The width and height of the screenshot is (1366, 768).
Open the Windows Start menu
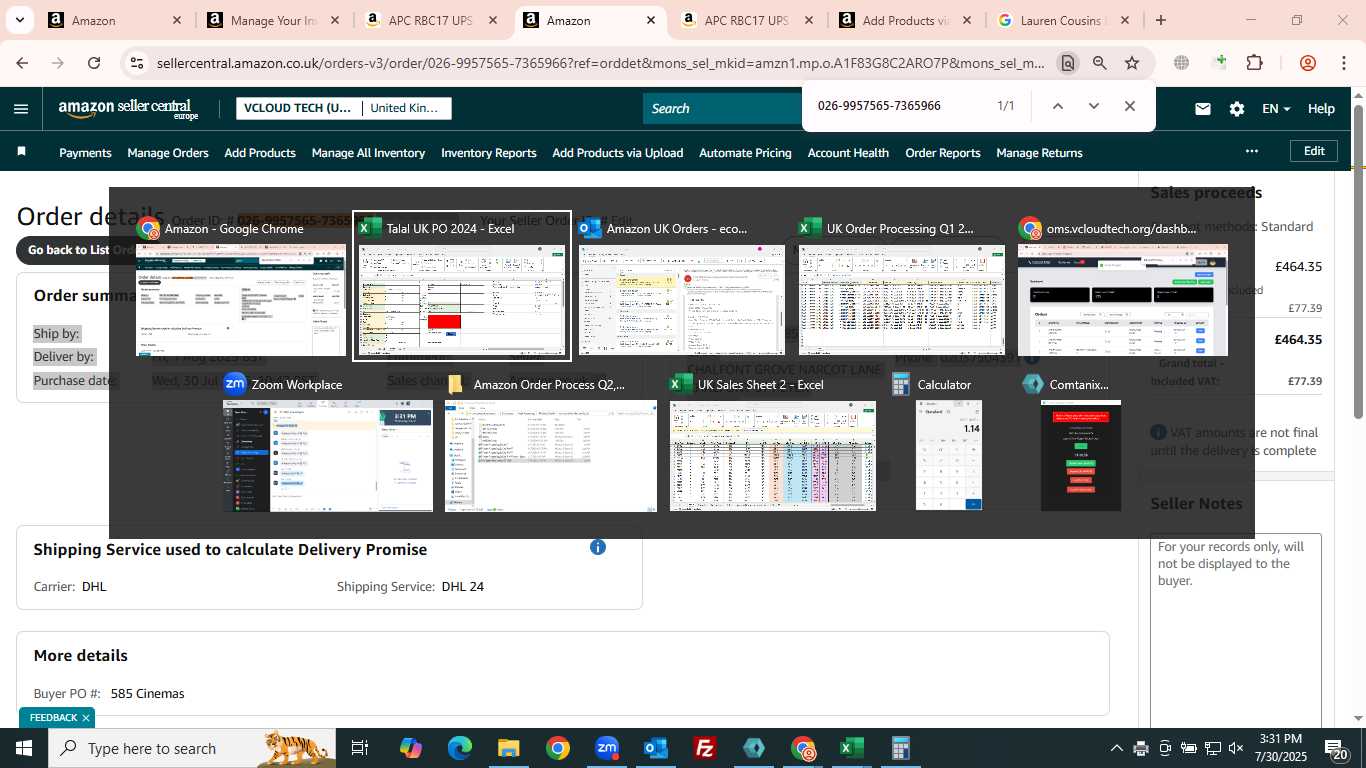pos(23,748)
